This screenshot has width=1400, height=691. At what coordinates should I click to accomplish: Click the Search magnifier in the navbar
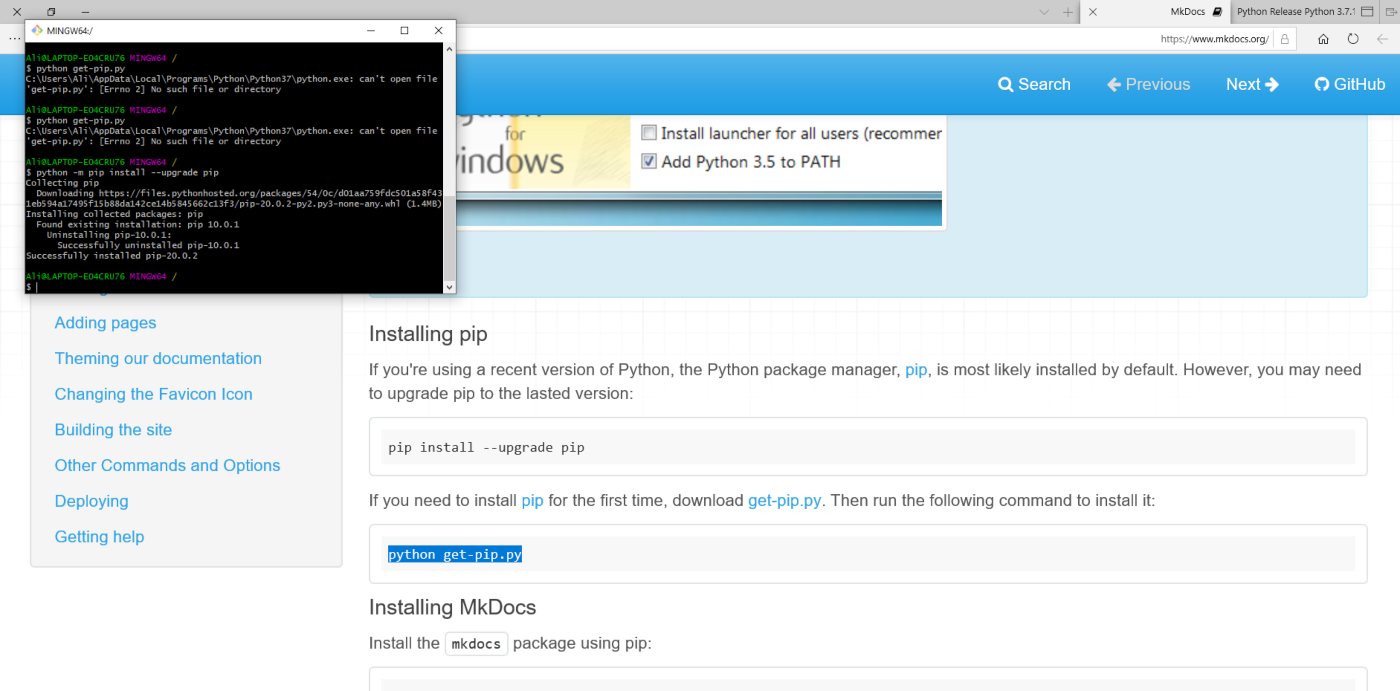pos(1006,85)
